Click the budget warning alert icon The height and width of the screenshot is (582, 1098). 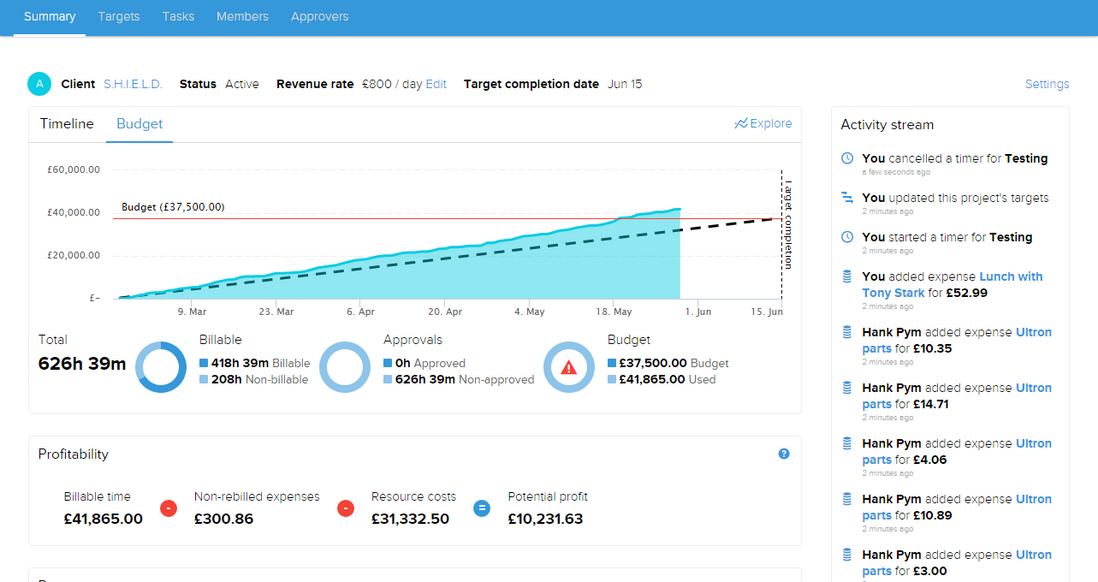[569, 367]
